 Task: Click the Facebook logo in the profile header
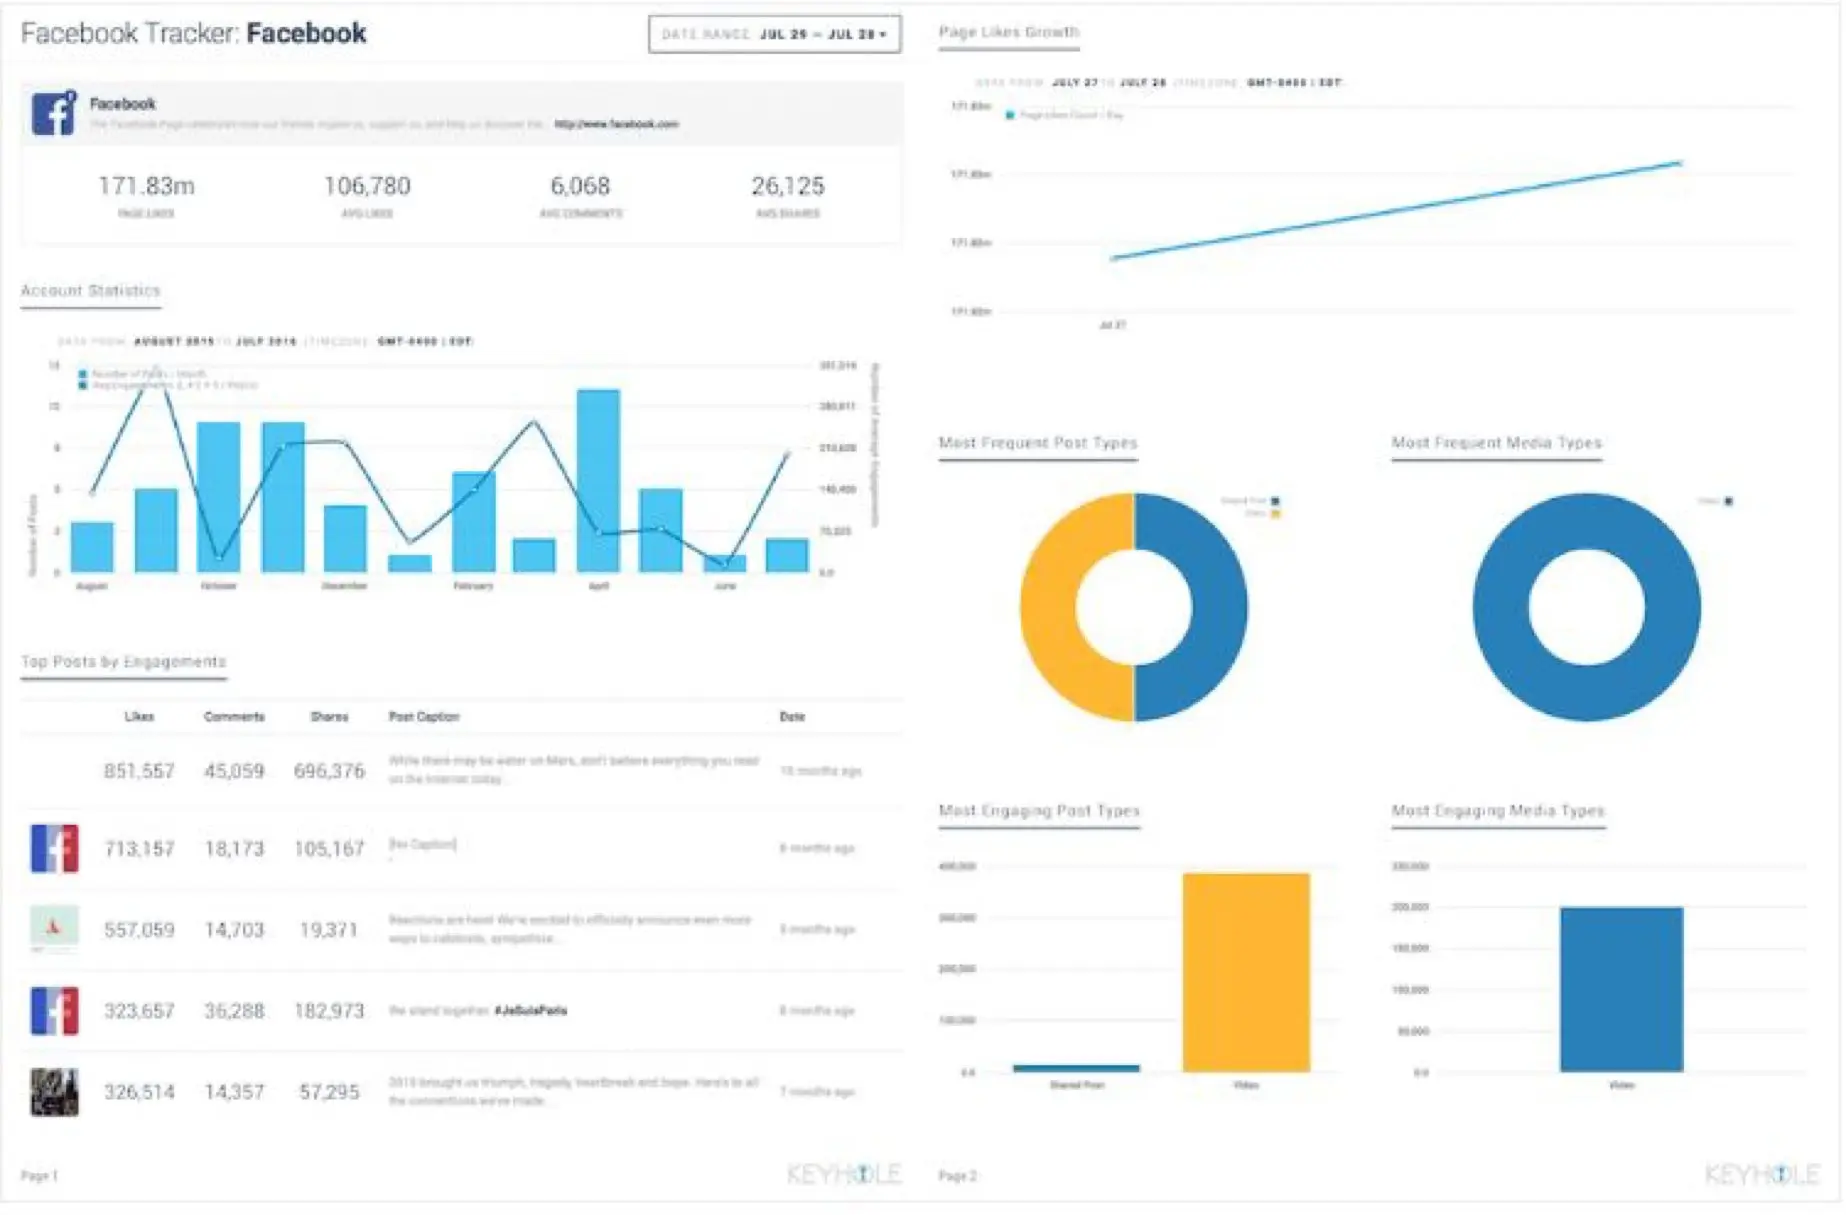click(x=54, y=113)
